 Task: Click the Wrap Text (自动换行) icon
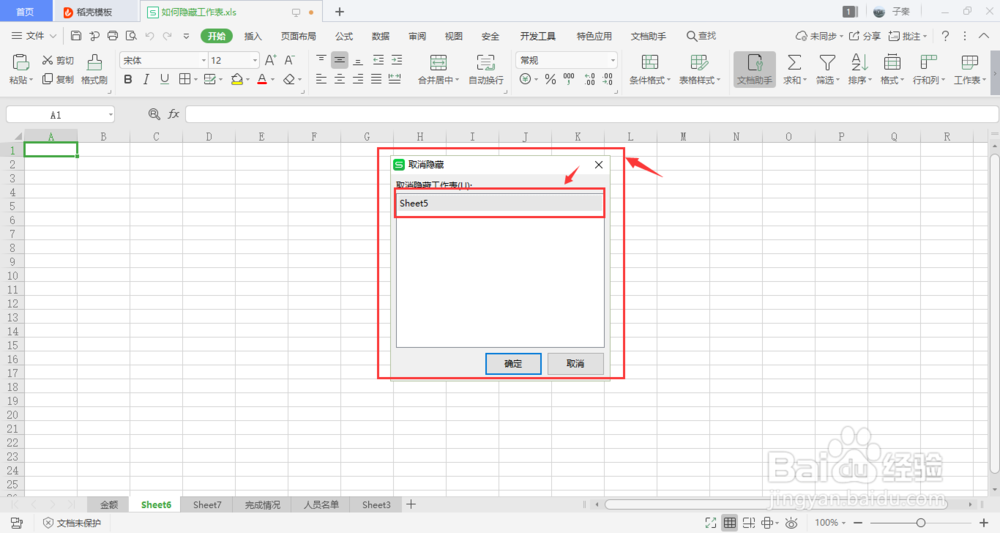tap(485, 62)
